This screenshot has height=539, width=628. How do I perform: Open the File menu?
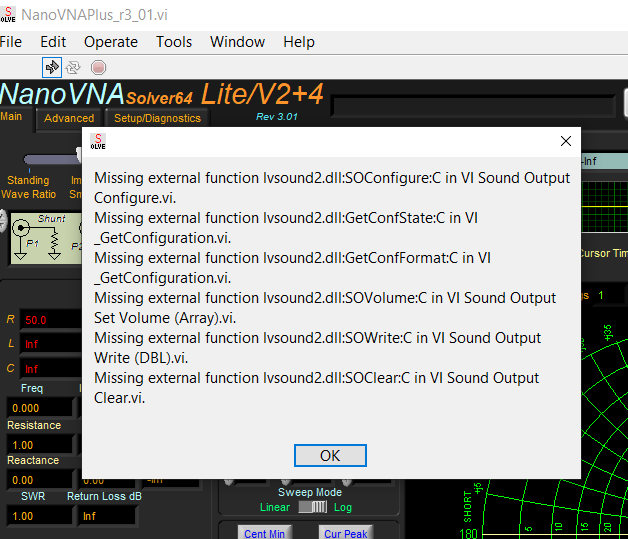11,42
